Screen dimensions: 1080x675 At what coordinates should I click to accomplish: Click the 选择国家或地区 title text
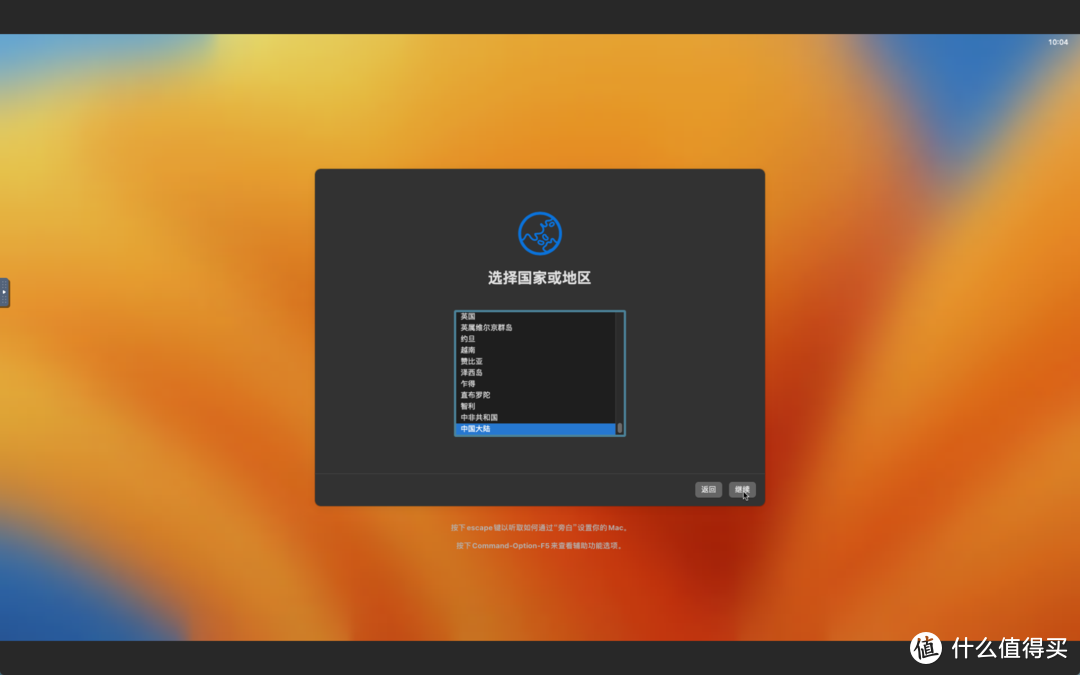(540, 277)
